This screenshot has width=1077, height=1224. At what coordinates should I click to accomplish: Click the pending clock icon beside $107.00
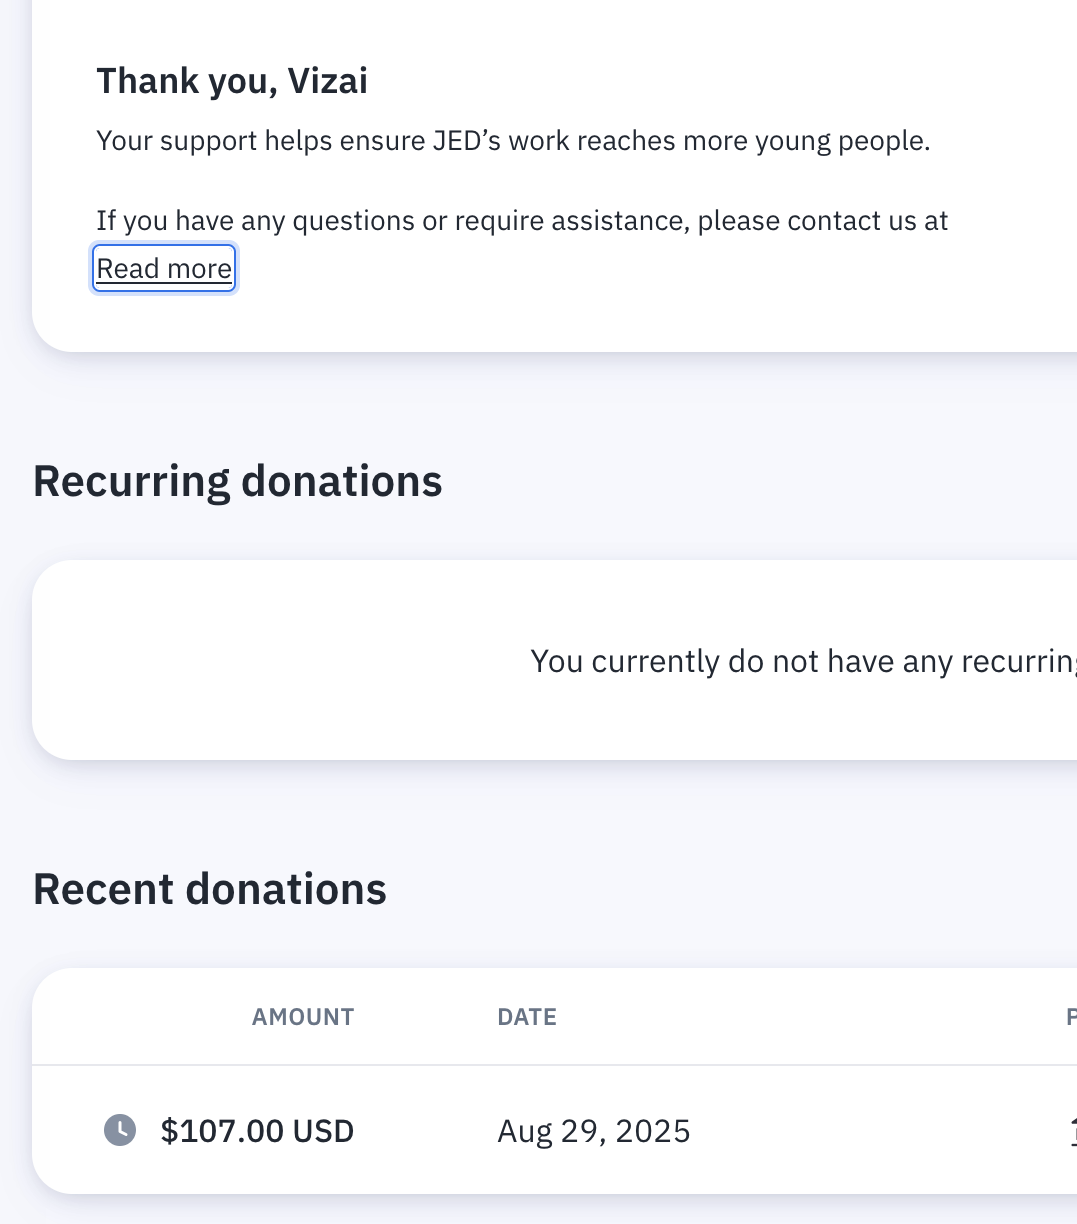(120, 1131)
